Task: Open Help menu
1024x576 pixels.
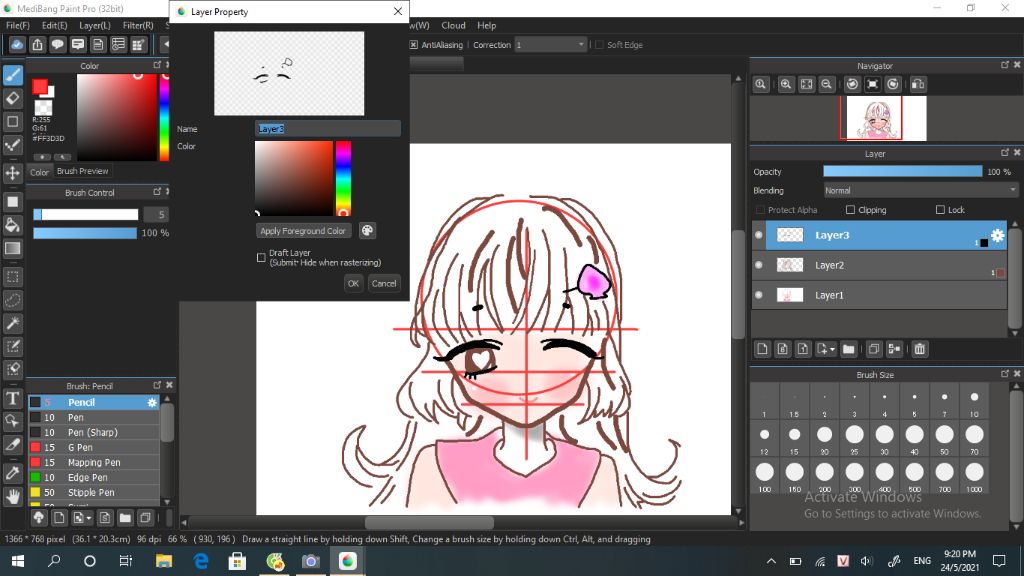Action: pyautogui.click(x=487, y=25)
